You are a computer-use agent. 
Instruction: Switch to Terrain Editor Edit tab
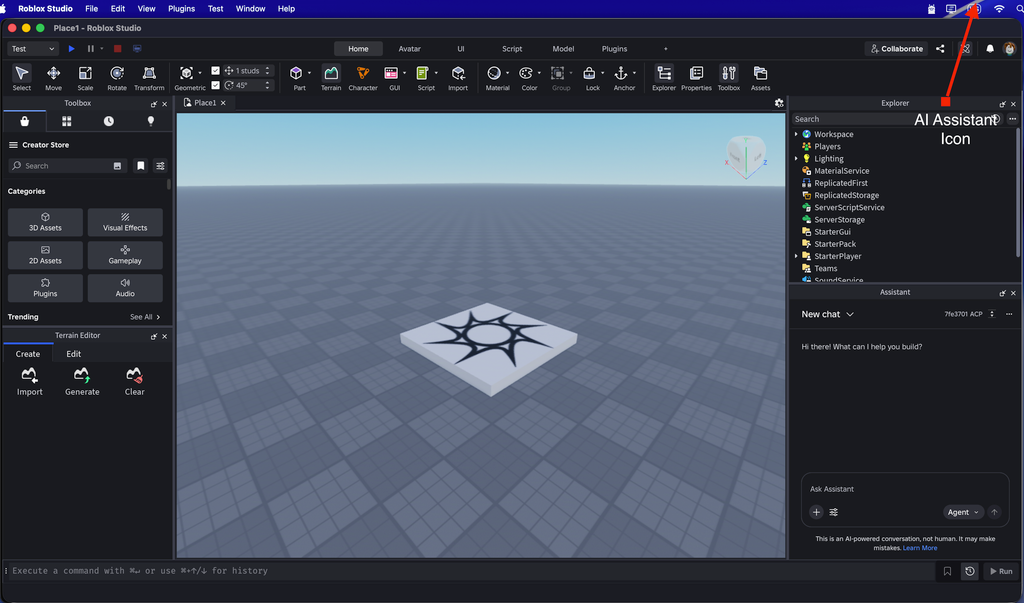point(74,354)
